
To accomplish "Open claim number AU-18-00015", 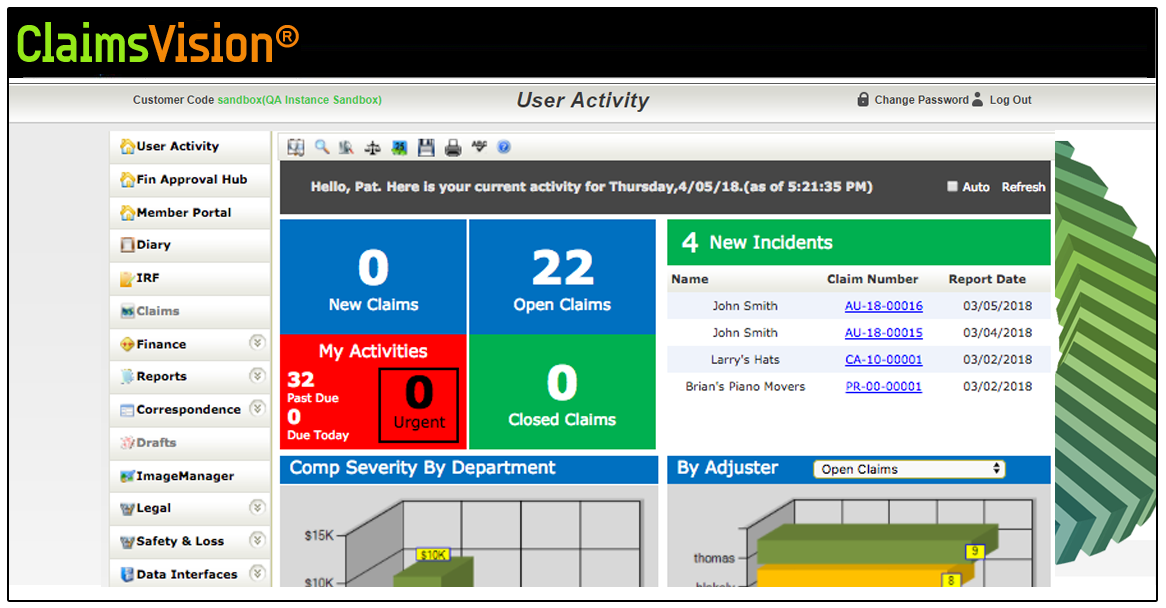I will click(883, 333).
